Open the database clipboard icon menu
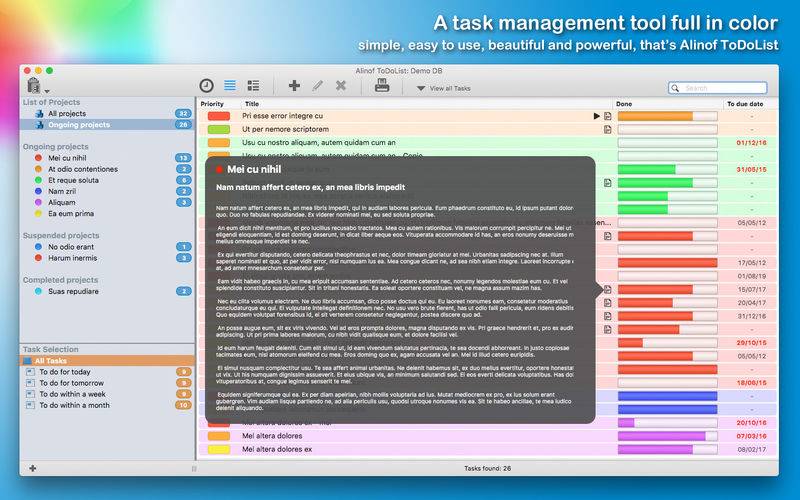Image resolution: width=800 pixels, height=500 pixels. [34, 85]
